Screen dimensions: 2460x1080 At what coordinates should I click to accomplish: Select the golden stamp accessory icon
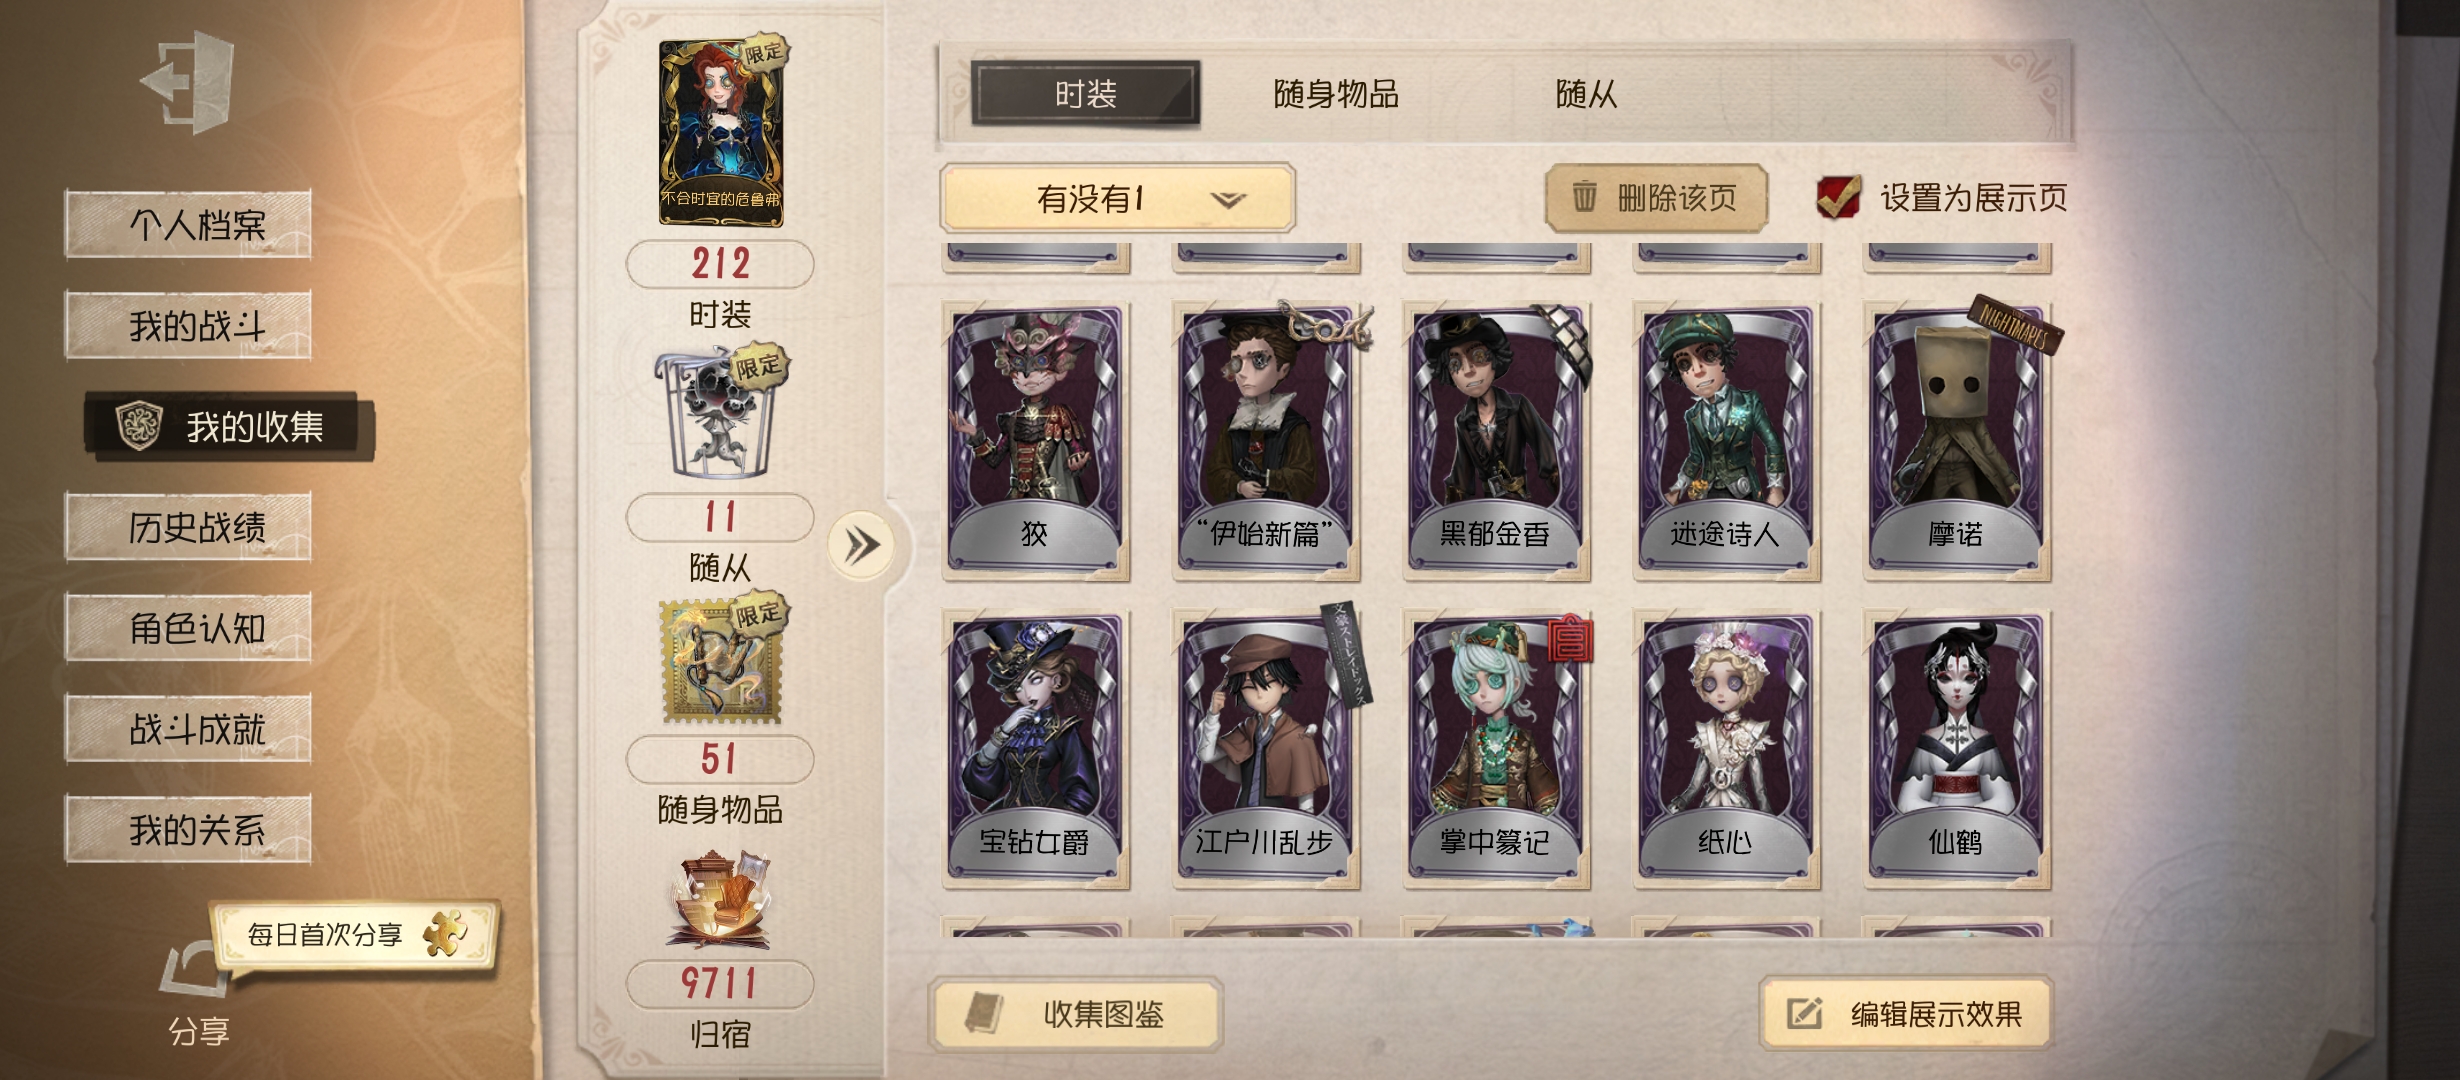click(721, 660)
